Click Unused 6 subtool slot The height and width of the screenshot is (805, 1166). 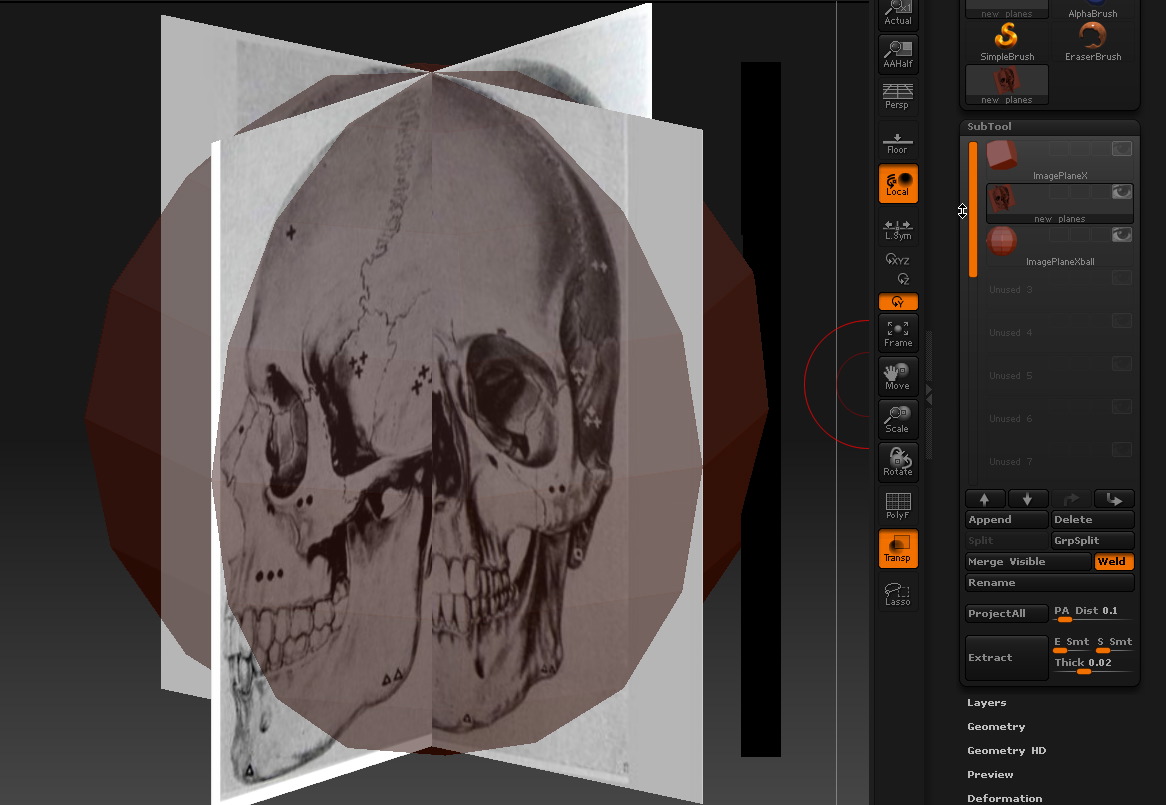1060,418
